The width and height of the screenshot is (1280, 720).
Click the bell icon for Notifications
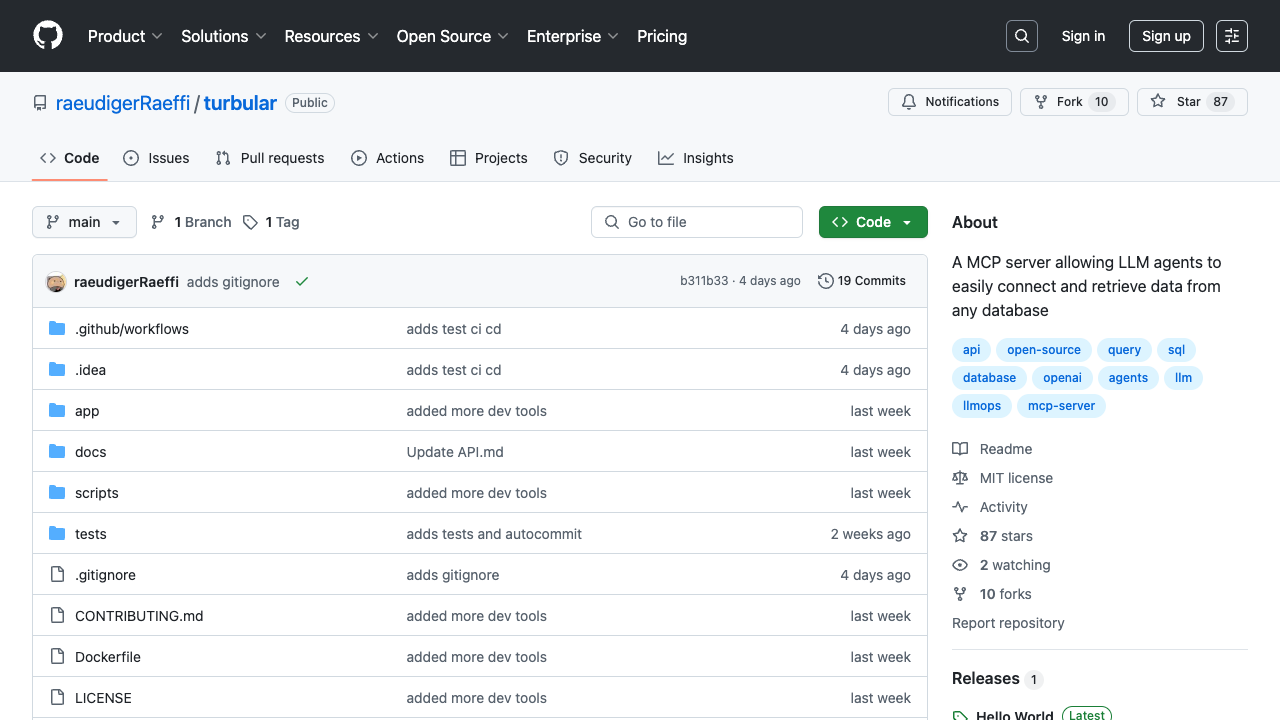point(909,102)
